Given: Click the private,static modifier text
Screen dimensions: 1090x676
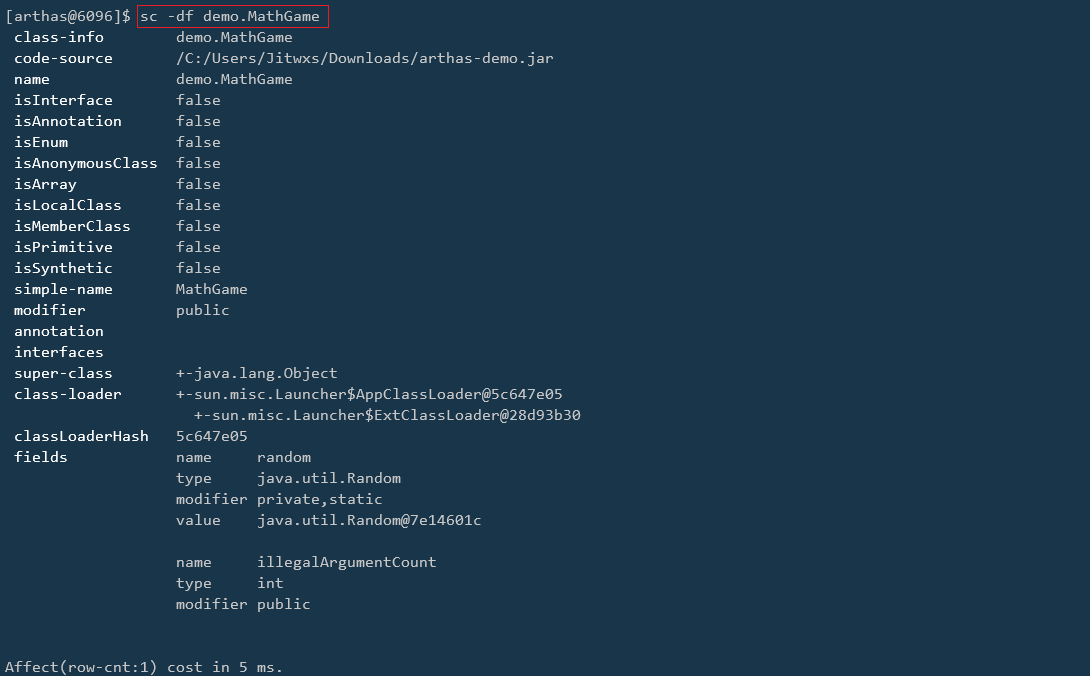Looking at the screenshot, I should [x=319, y=499].
